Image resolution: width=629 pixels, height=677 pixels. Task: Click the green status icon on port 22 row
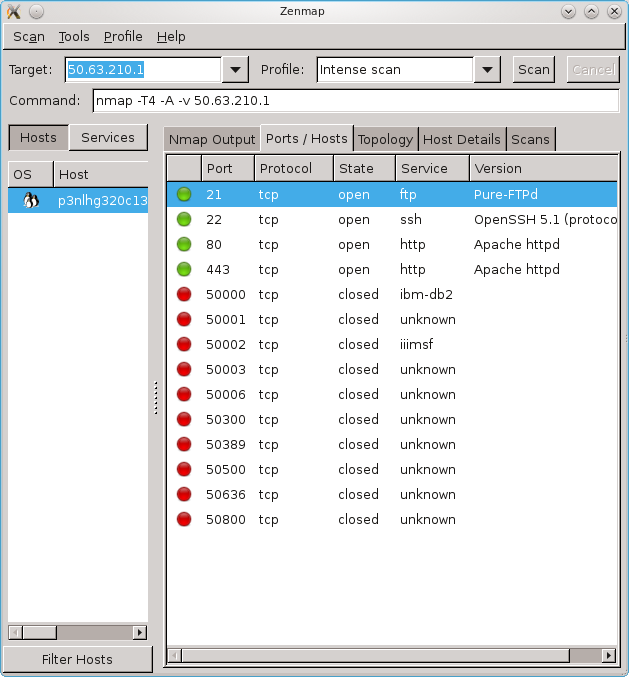click(184, 219)
